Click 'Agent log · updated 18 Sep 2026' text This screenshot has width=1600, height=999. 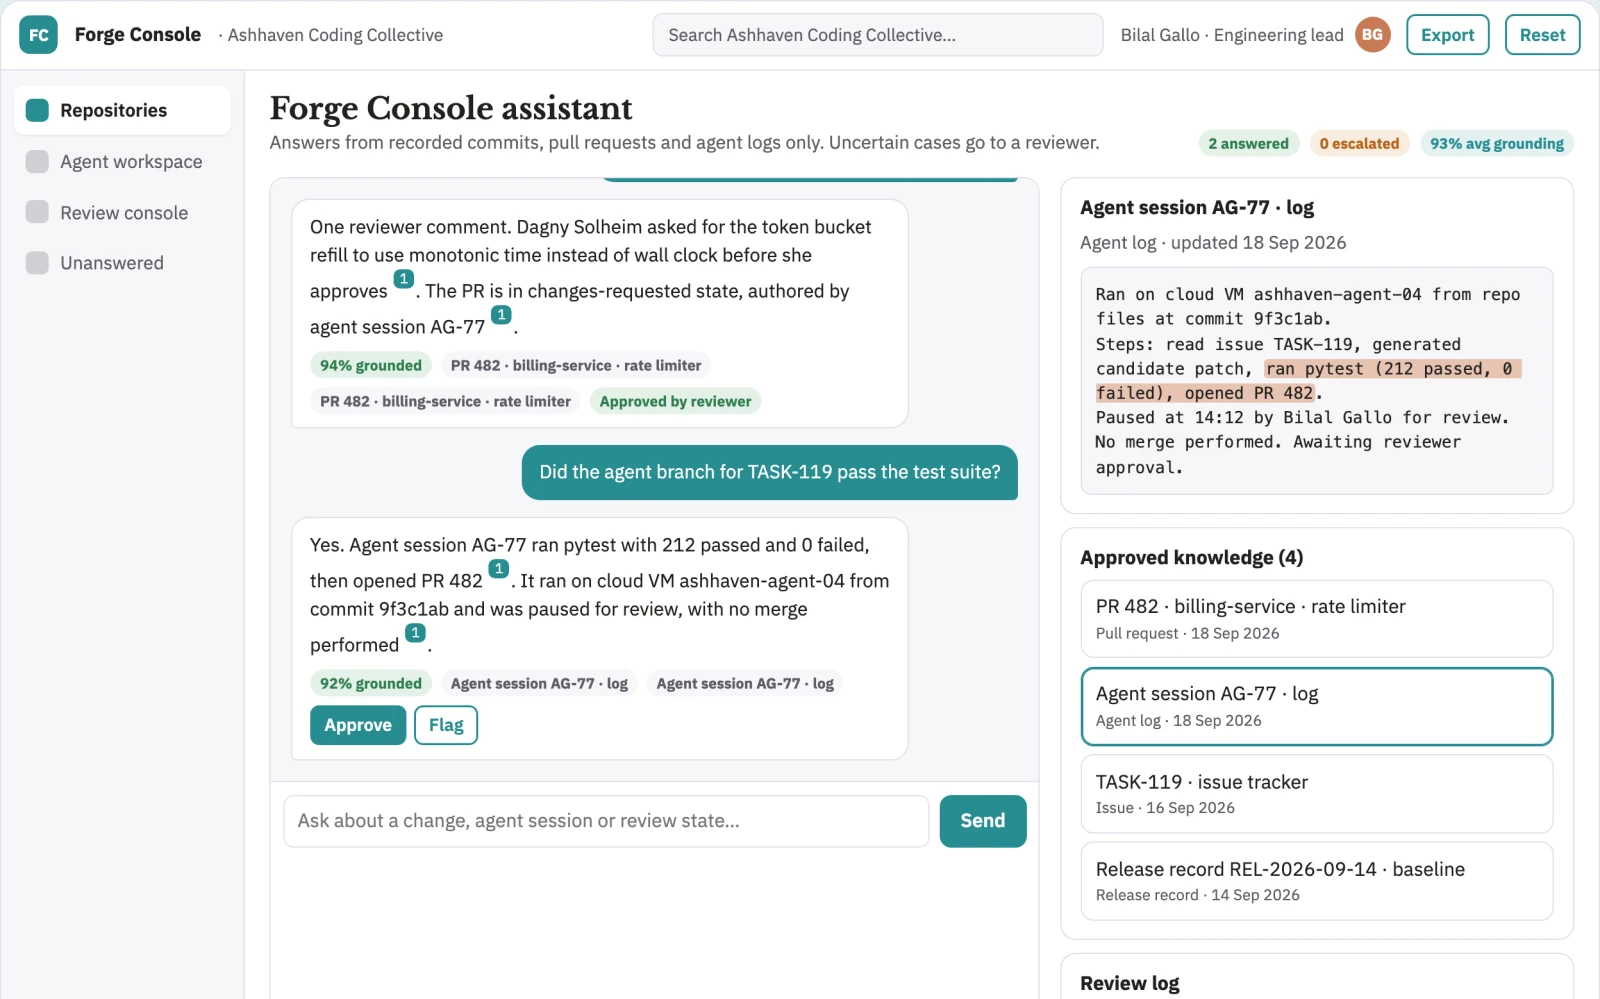1213,243
